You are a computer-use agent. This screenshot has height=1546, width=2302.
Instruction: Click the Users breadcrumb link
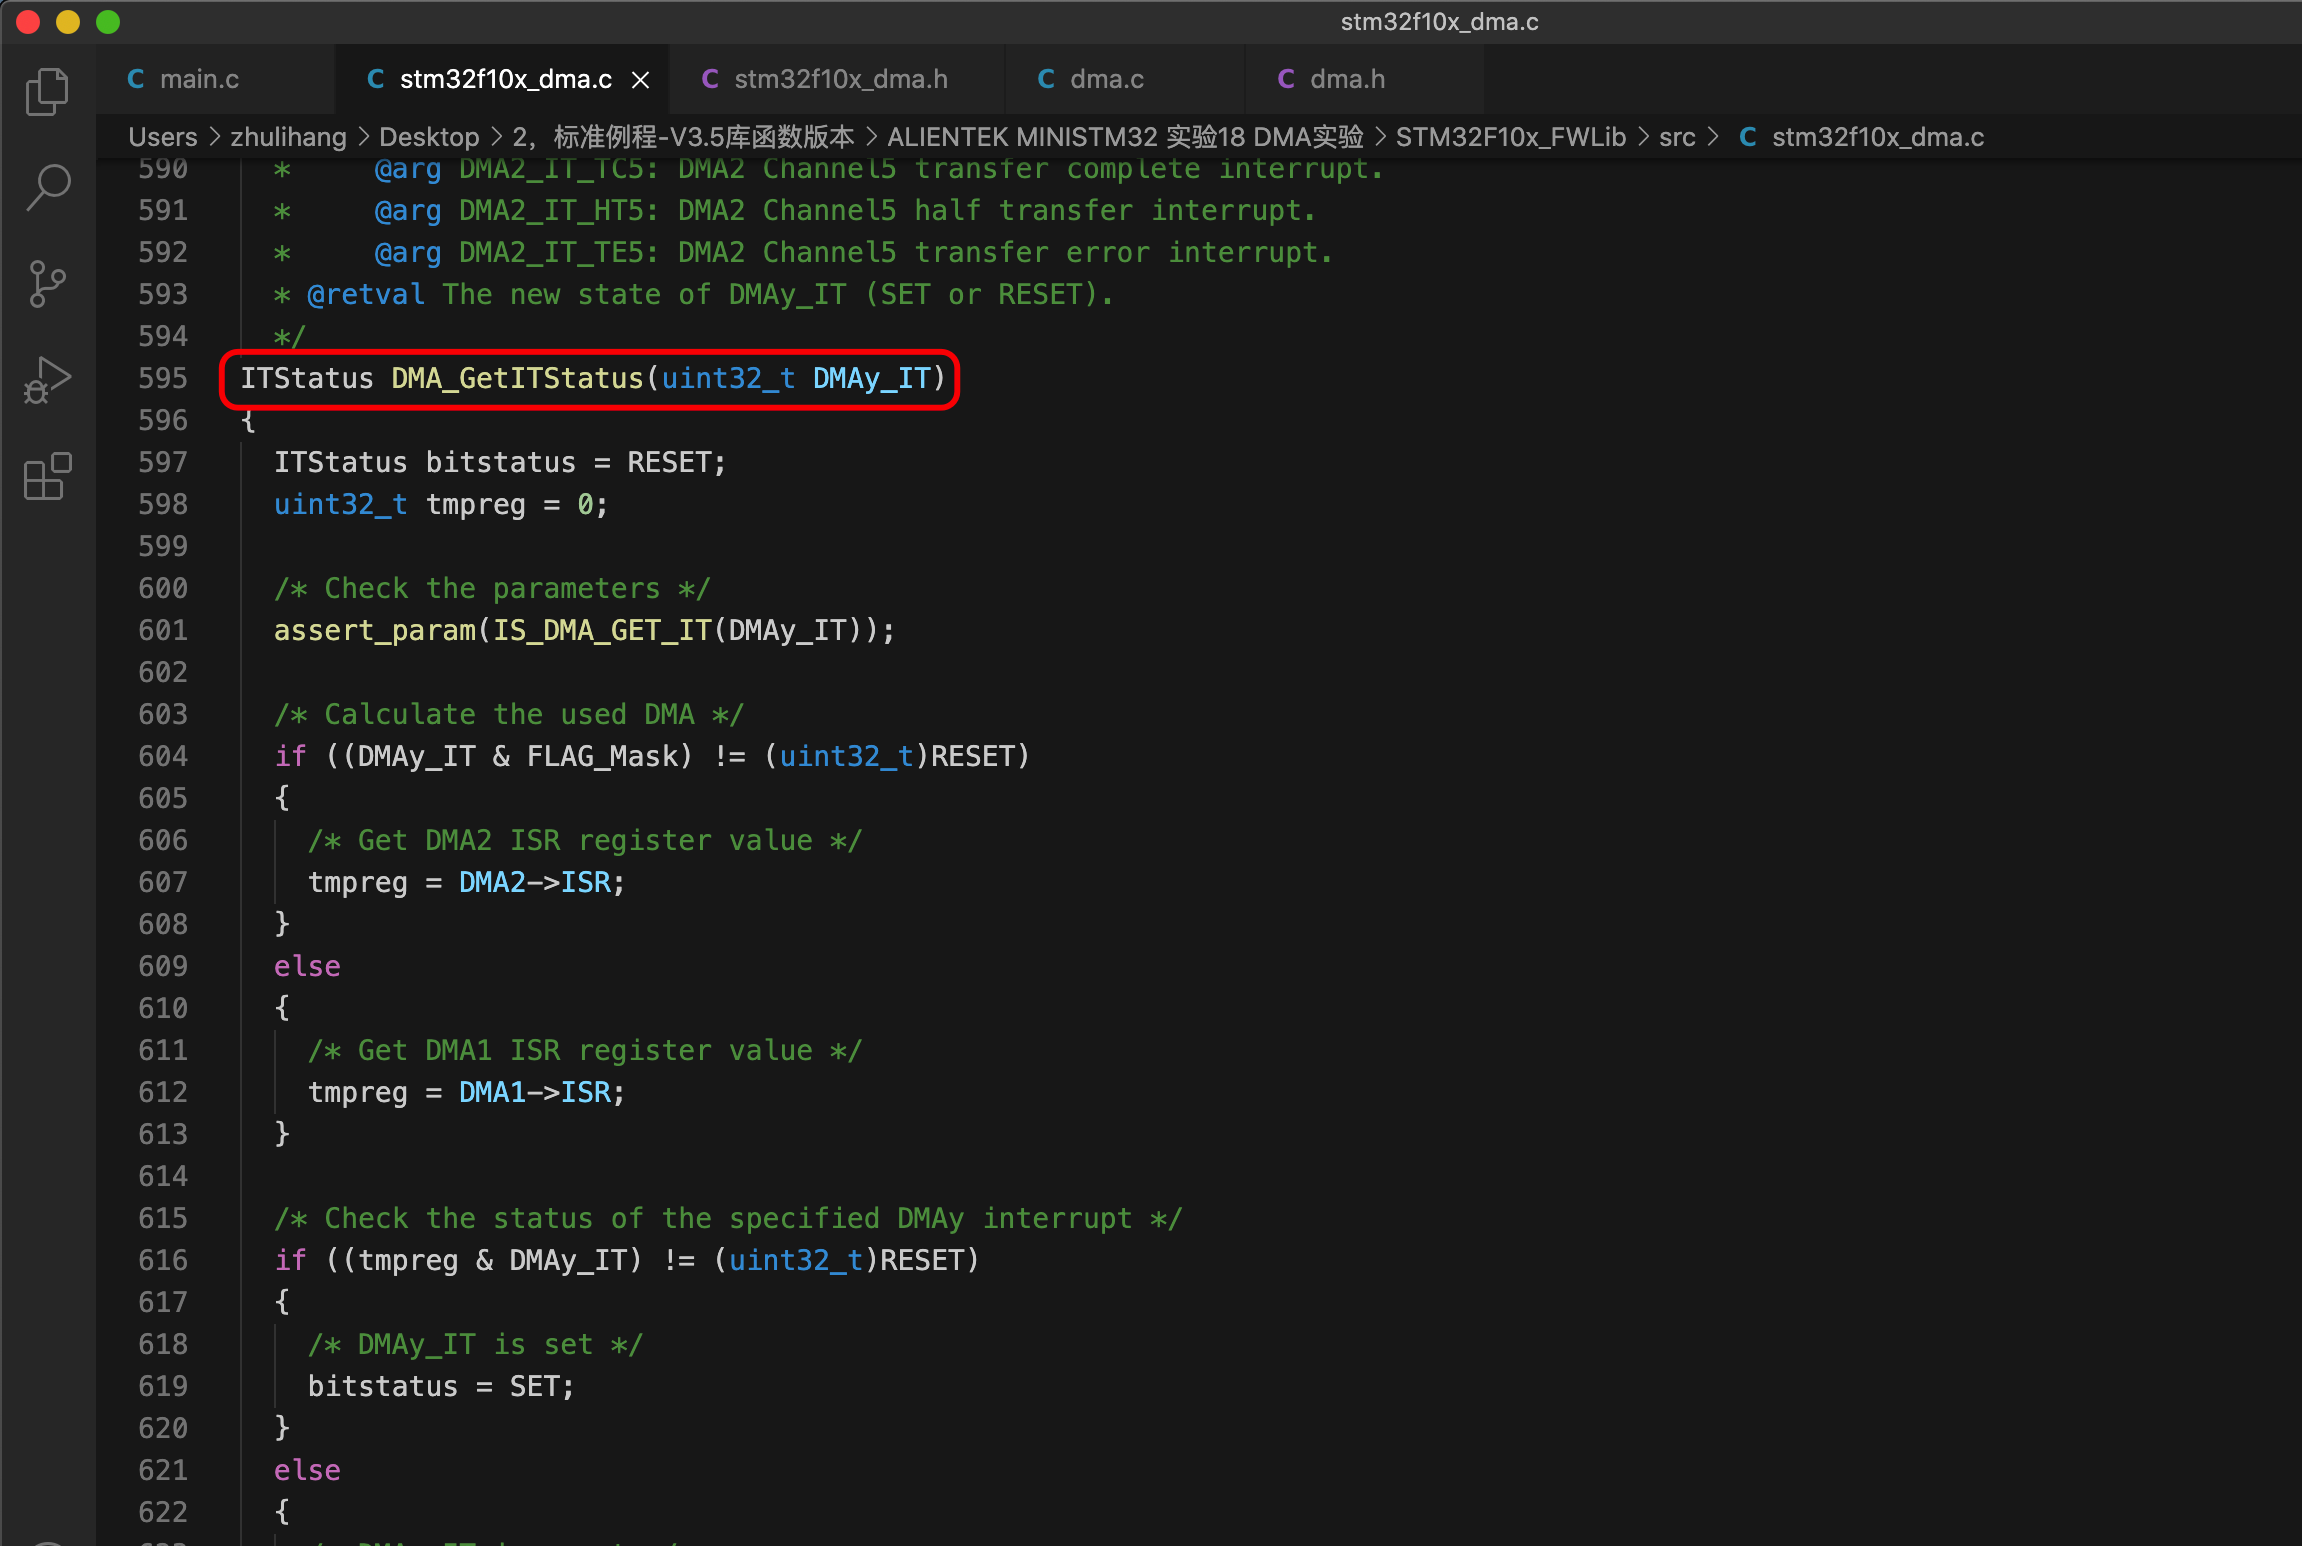pyautogui.click(x=162, y=137)
